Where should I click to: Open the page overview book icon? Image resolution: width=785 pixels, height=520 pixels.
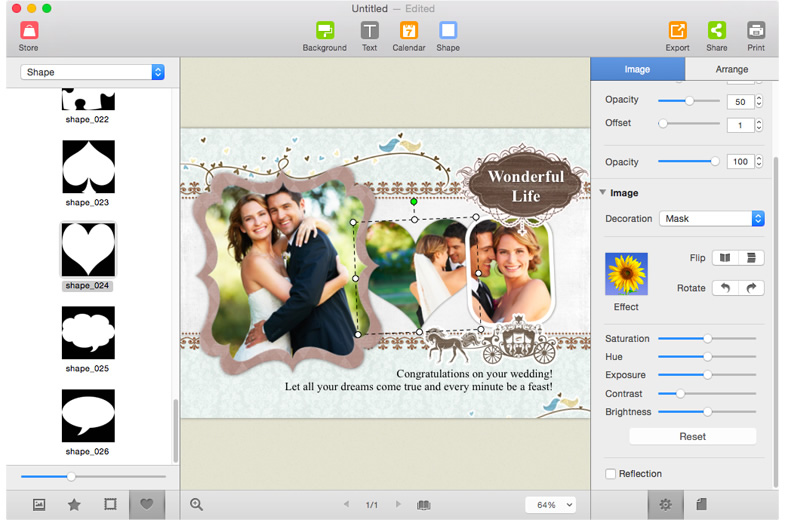coord(424,504)
